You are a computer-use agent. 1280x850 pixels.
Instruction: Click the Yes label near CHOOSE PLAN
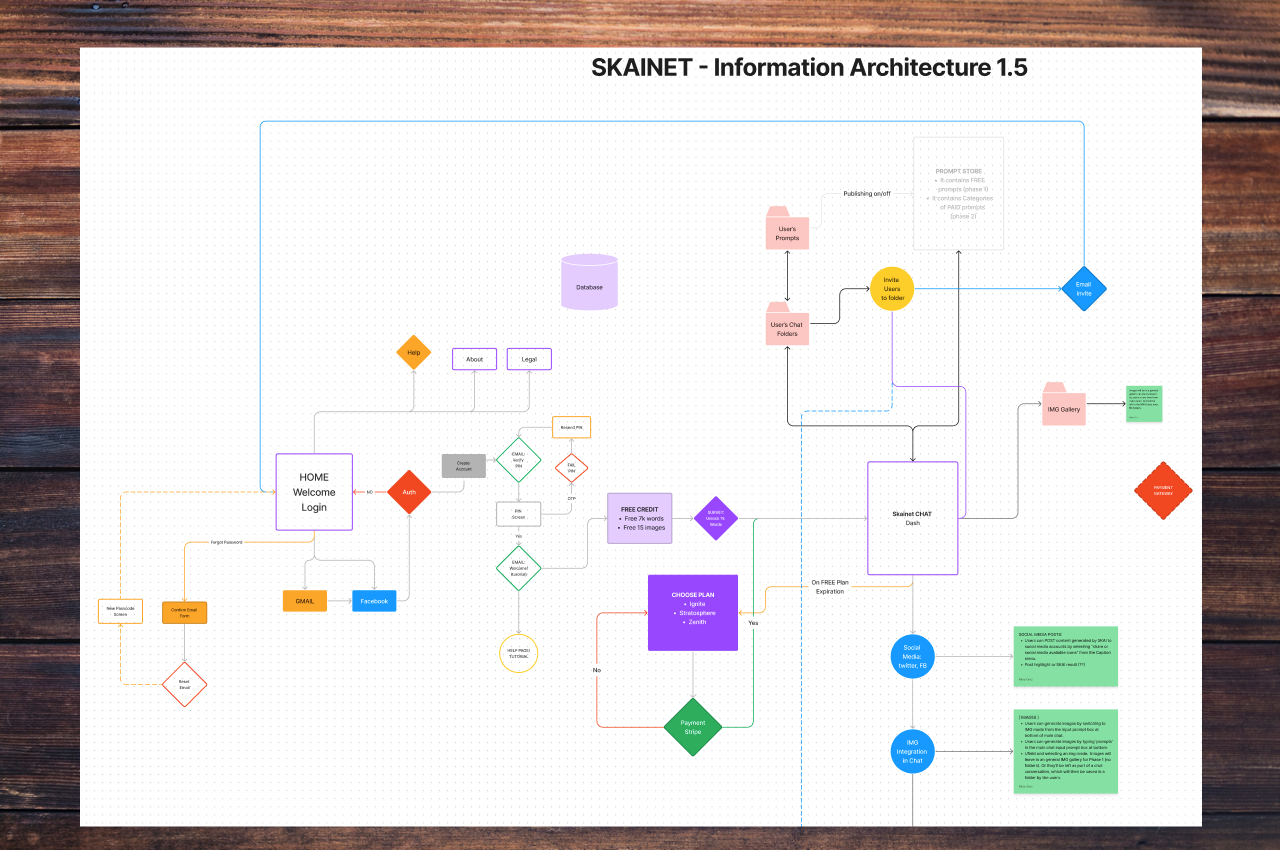(x=753, y=622)
